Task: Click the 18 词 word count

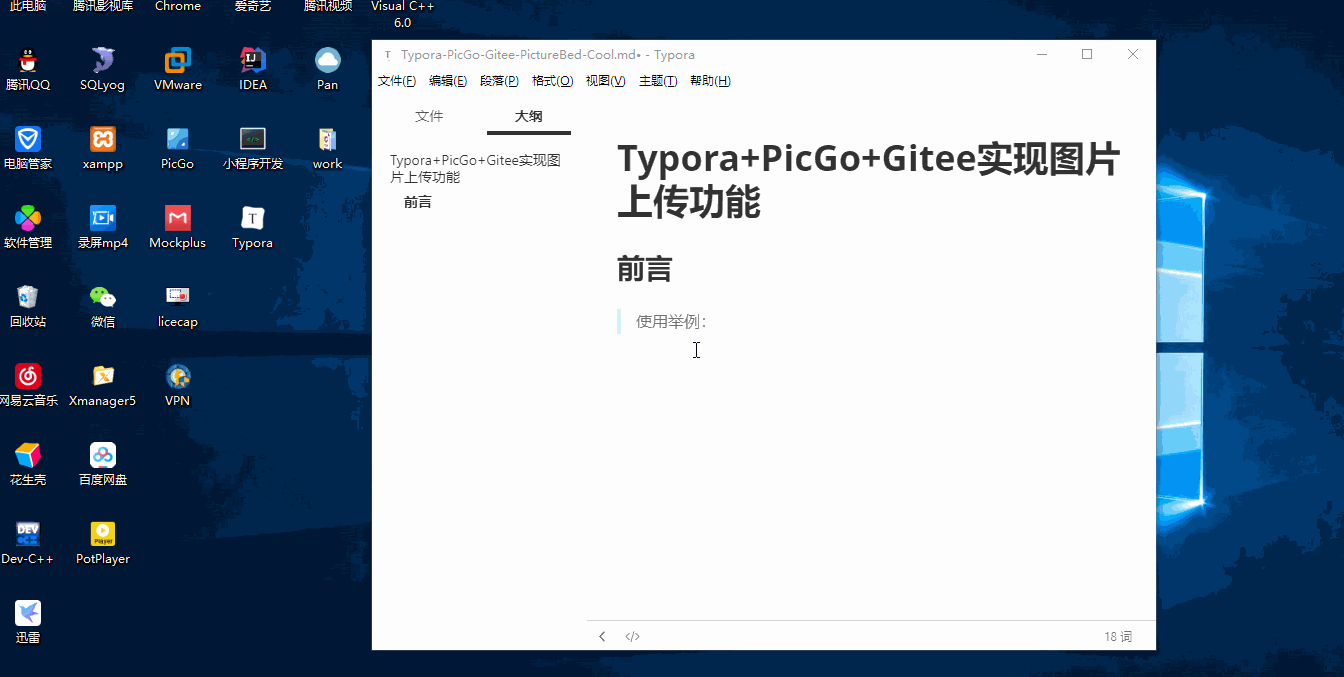Action: (x=1118, y=636)
